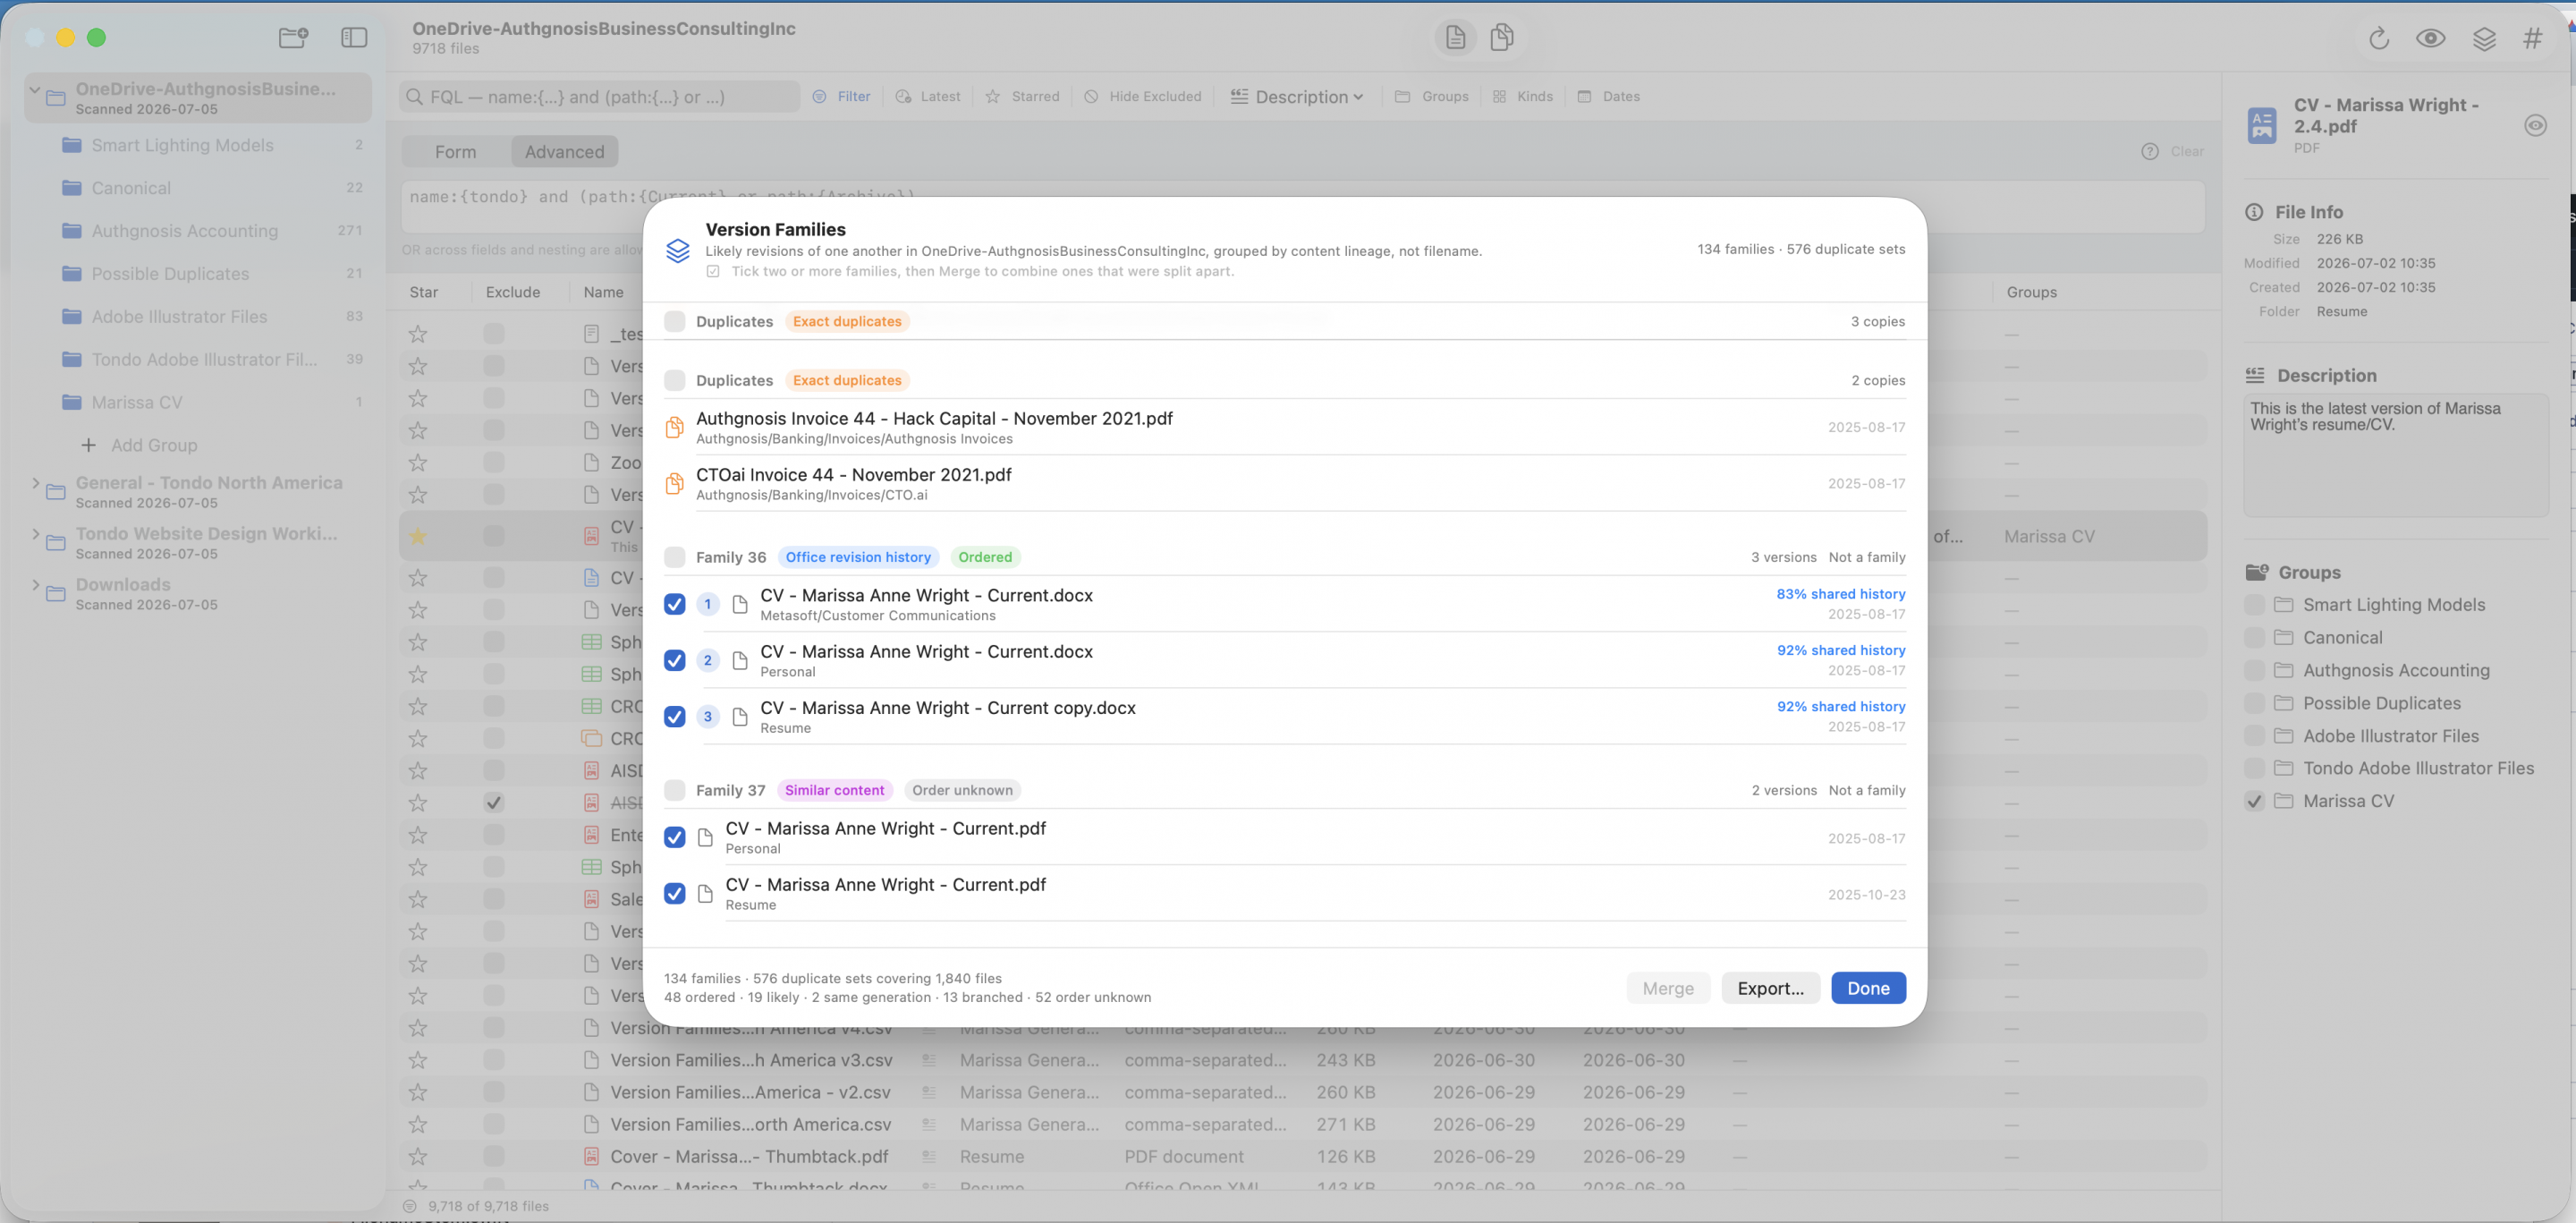Click Authgnosis Invoice 44 Hack Capital duplicate icon
2576x1223 pixels.
pos(675,428)
